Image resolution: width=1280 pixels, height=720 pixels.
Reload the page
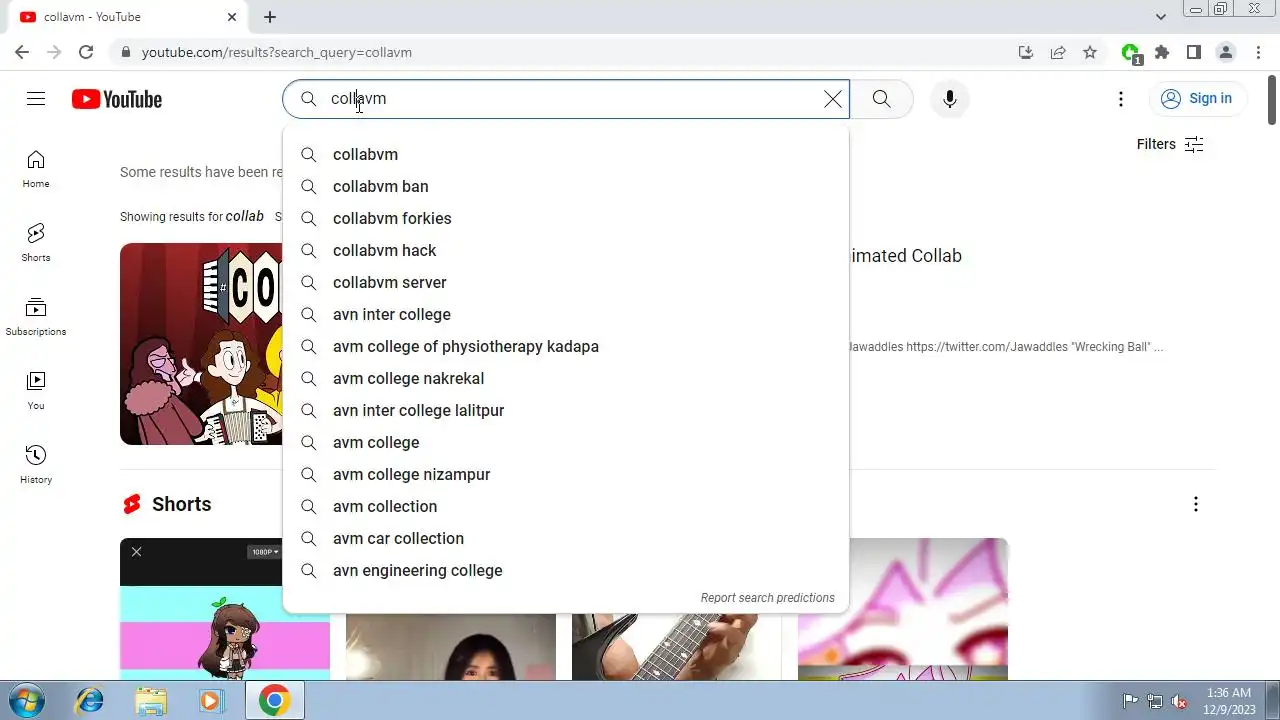tap(86, 52)
